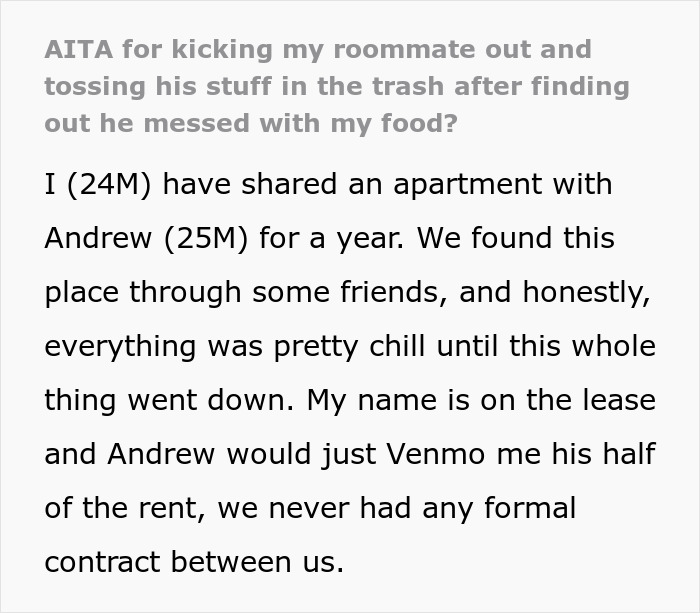Select the word "year." in the body
Viewport: 700px width, 613px height.
pos(370,239)
